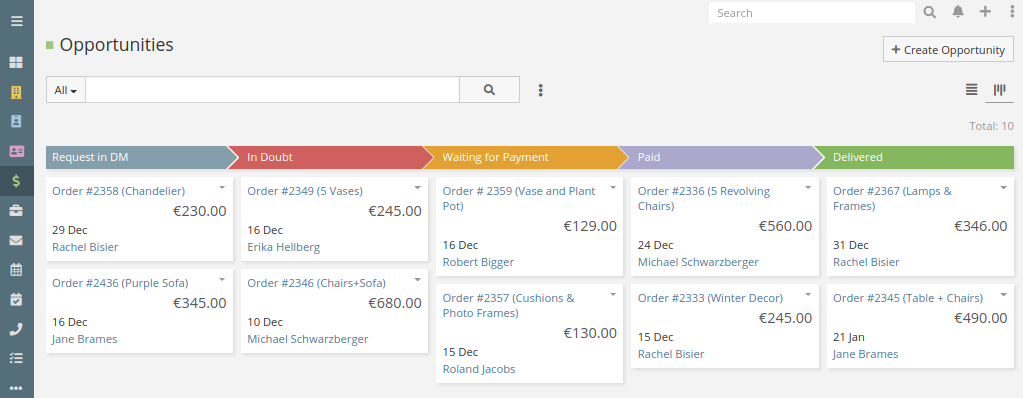The image size is (1023, 398).
Task: Expand dropdown arrow on Order # 2359 card
Action: [x=612, y=188]
